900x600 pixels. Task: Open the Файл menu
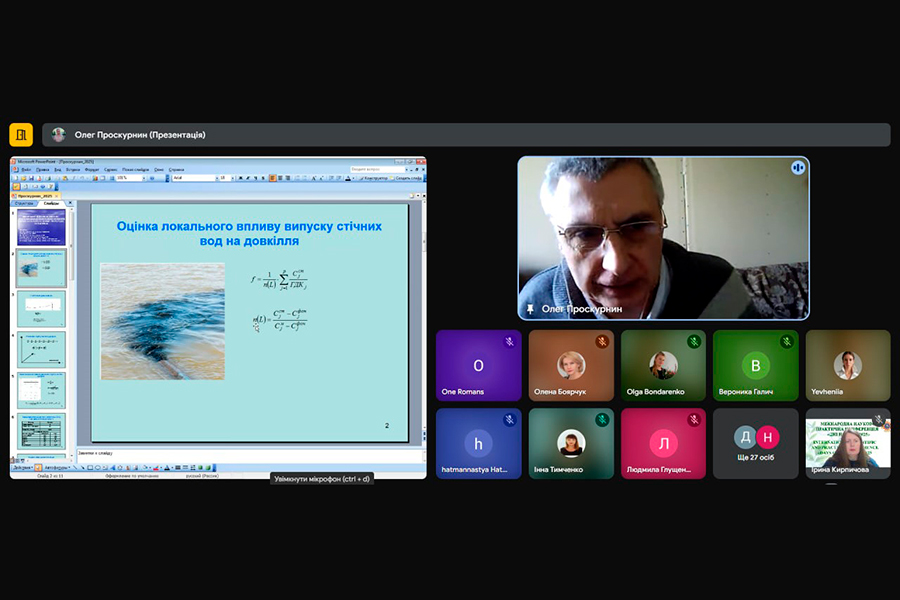point(26,170)
